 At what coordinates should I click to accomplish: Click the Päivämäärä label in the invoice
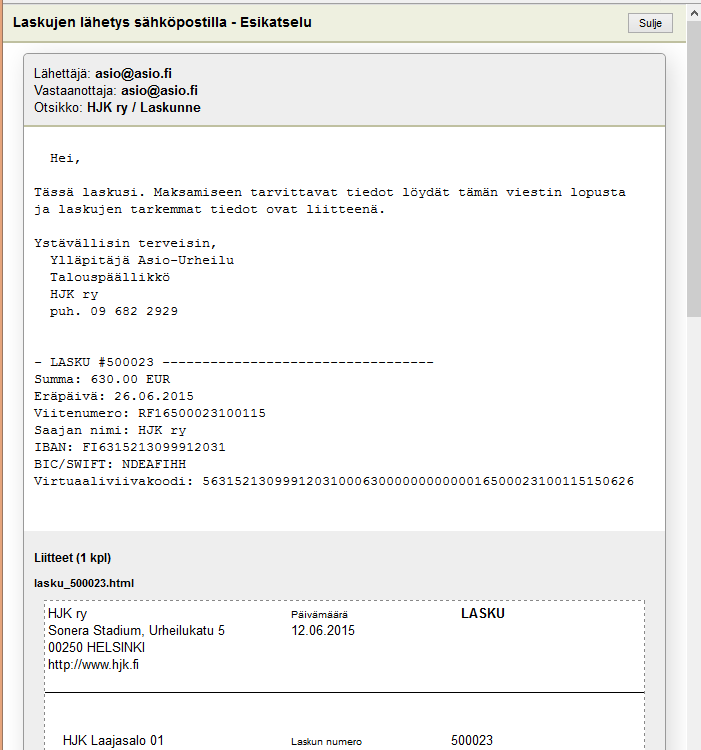[x=319, y=615]
